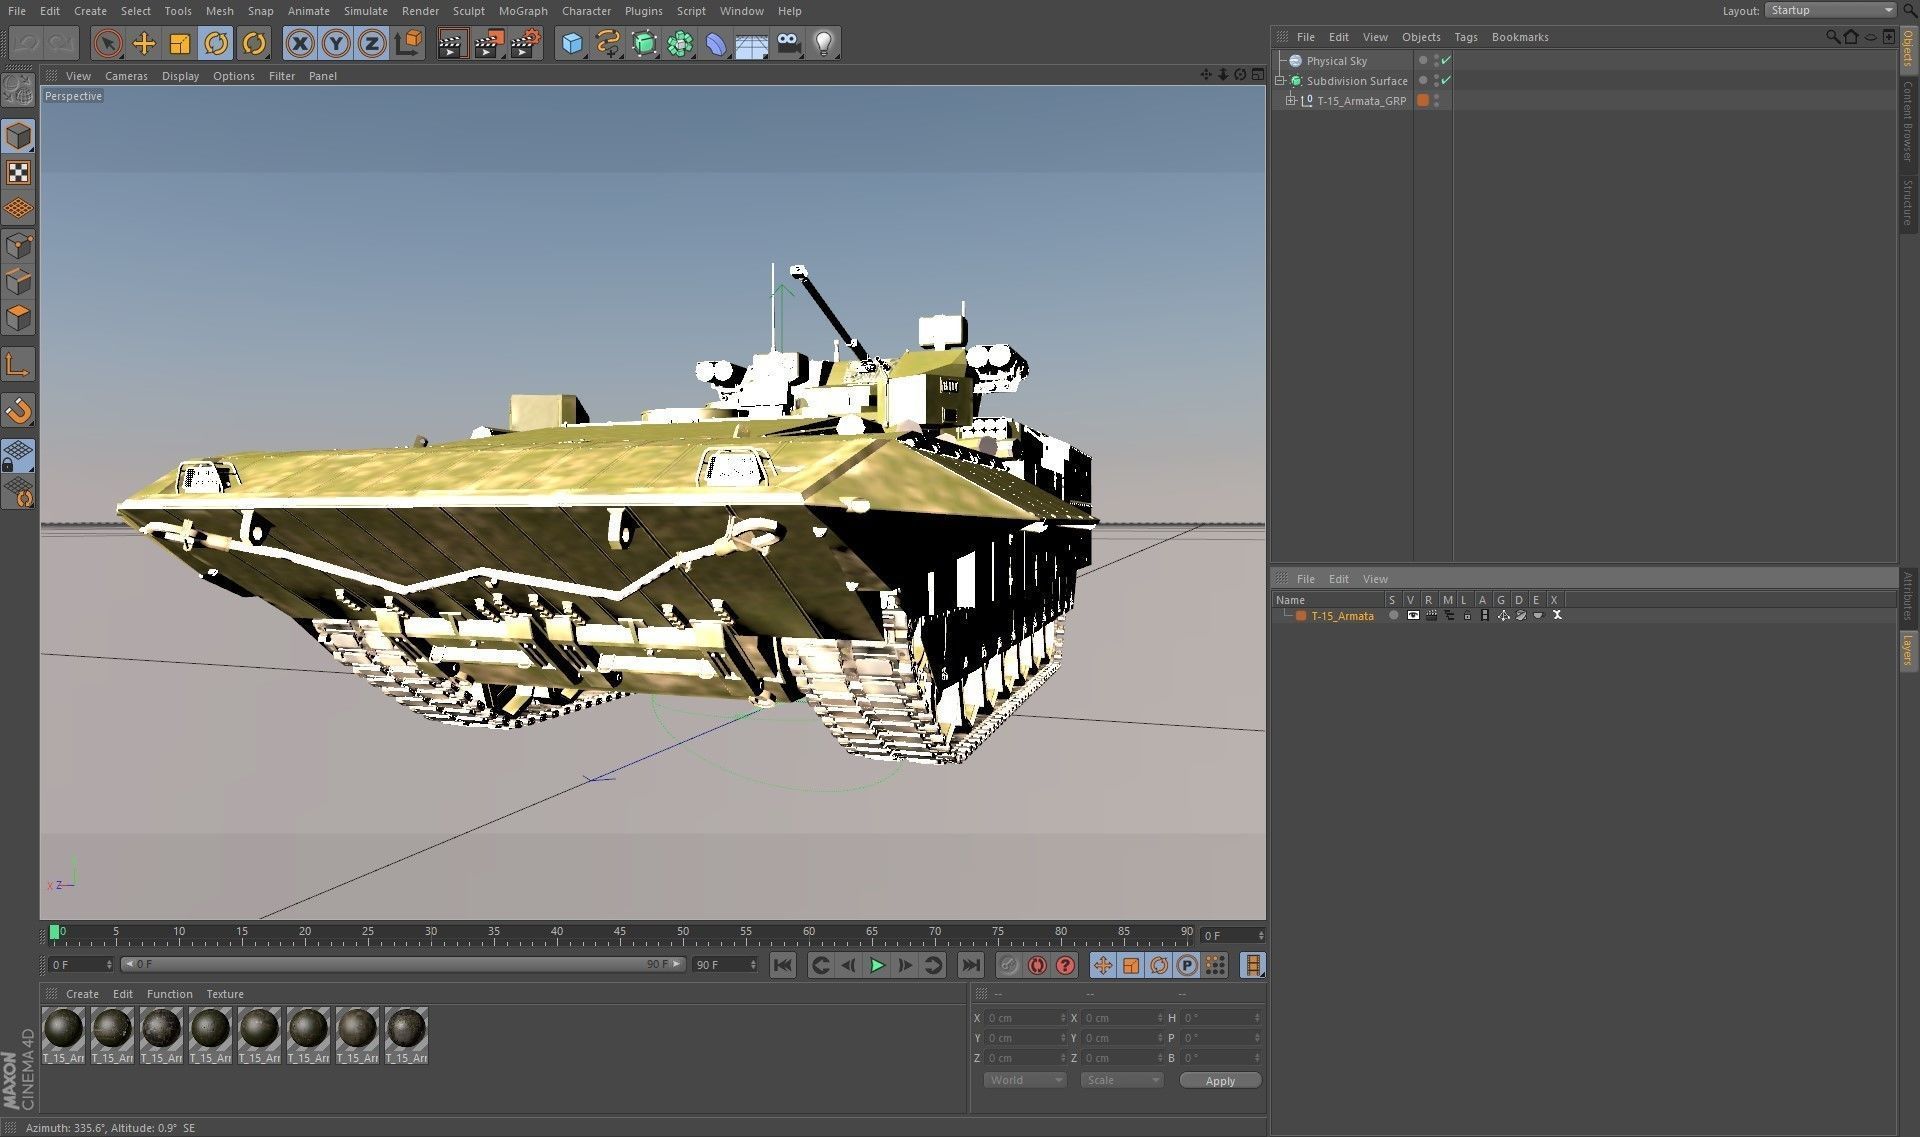The image size is (1920, 1137).
Task: Click the Live Selection tool icon
Action: 108,43
